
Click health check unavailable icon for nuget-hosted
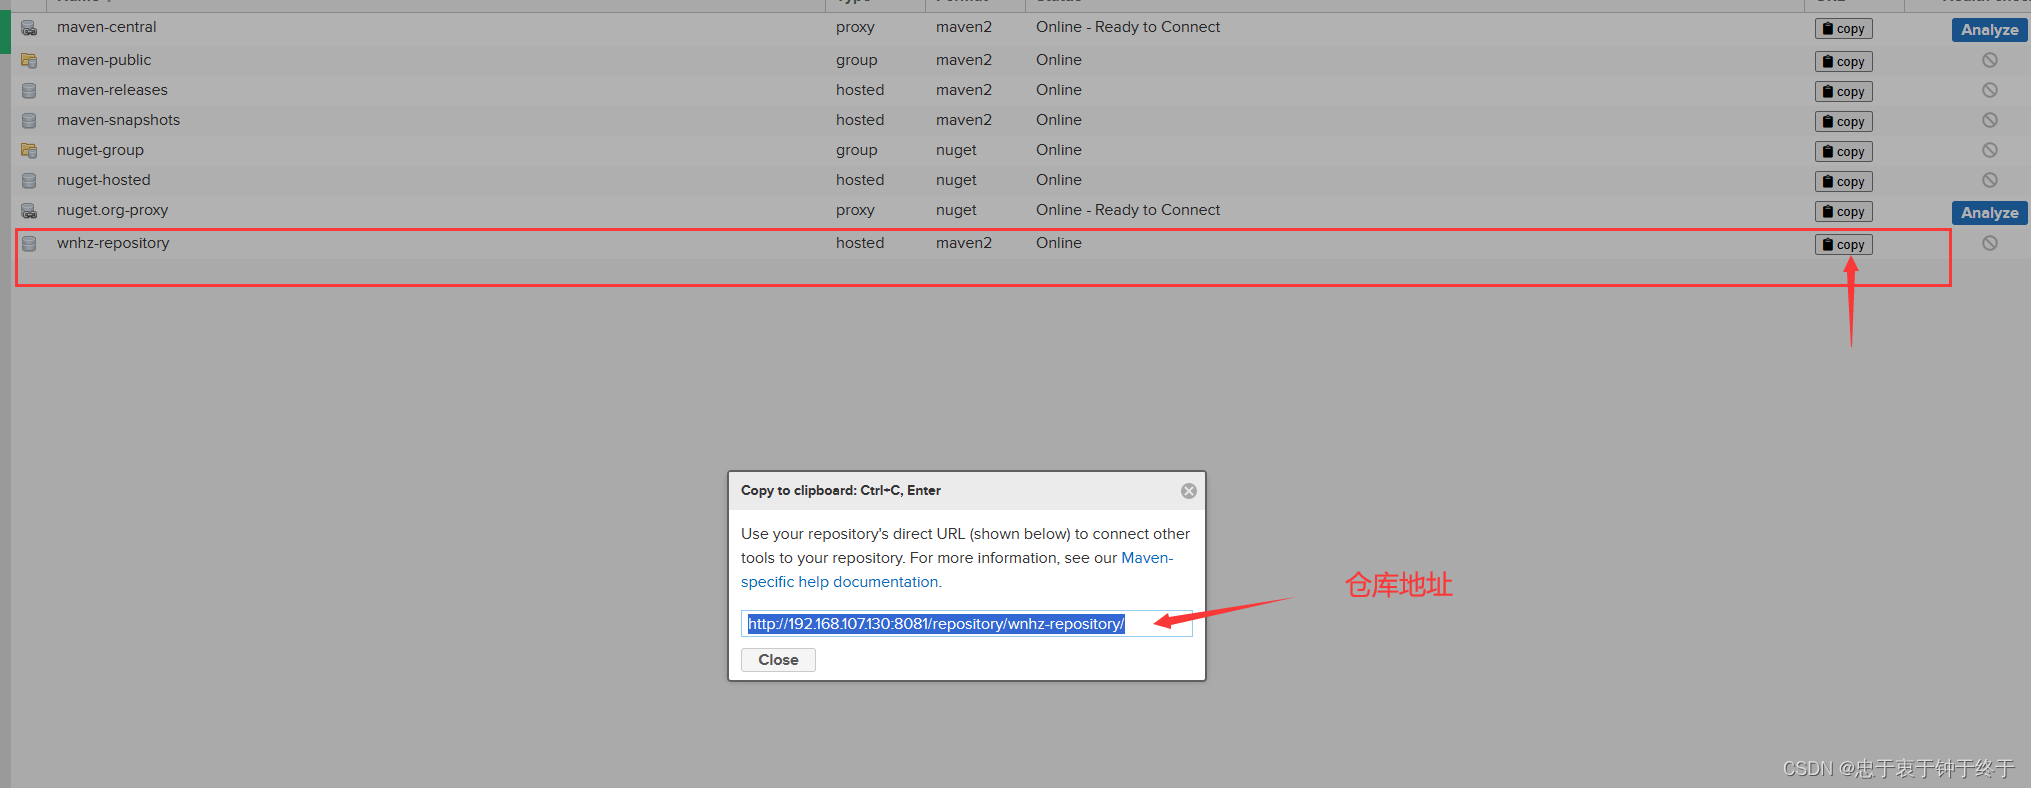(1990, 180)
